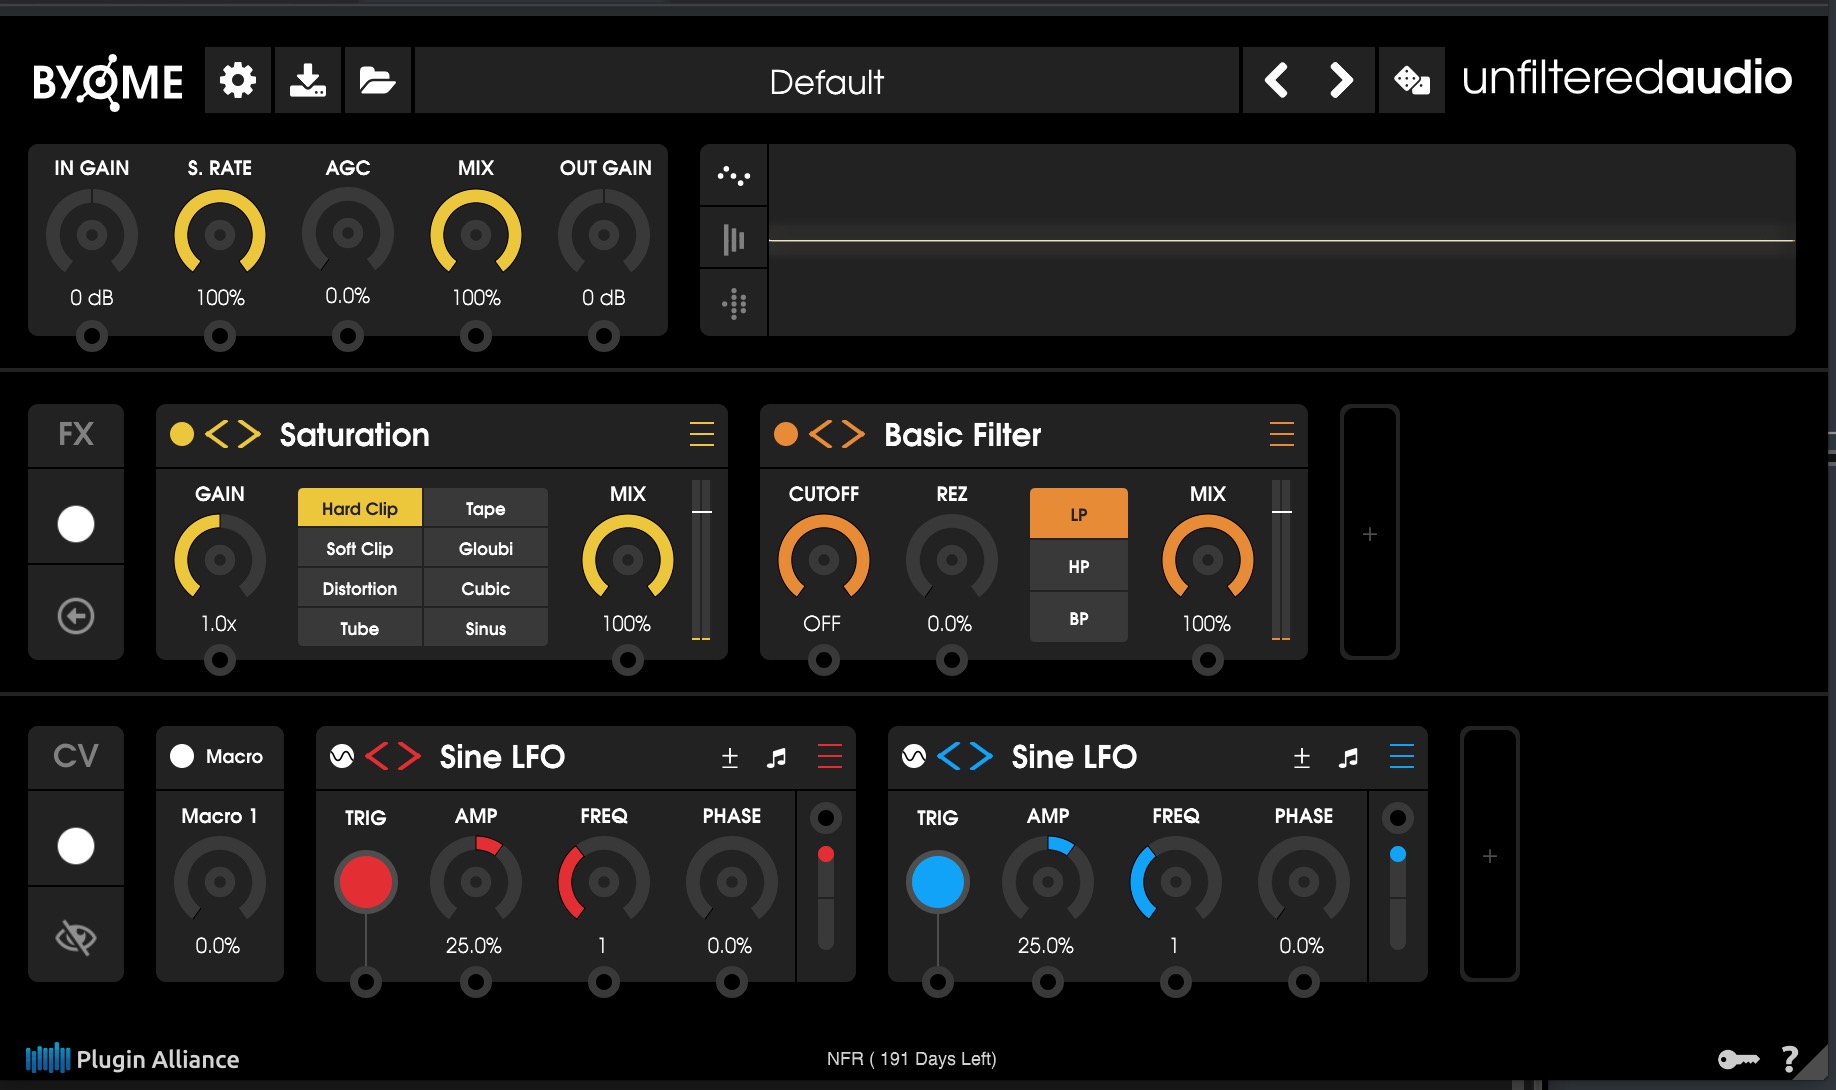Open the Saturation module hamburger menu

(x=702, y=434)
